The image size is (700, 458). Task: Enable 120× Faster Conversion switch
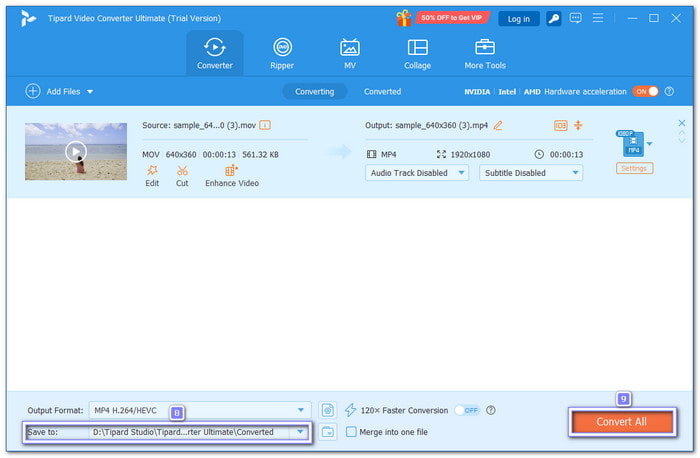click(466, 410)
